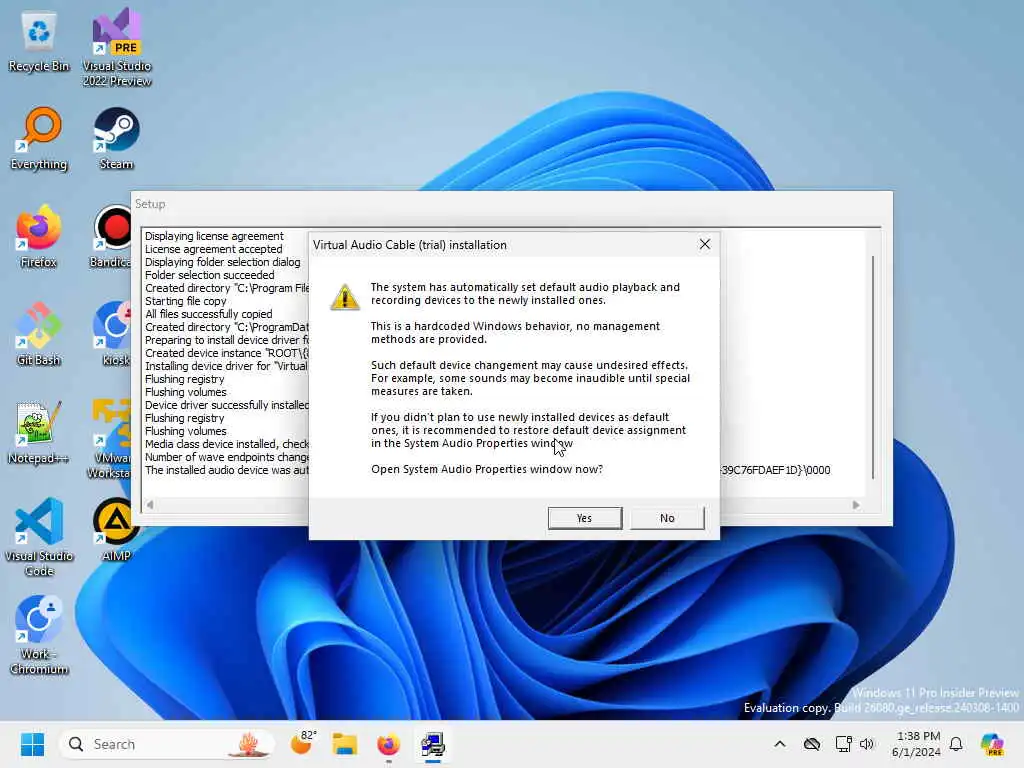Switch to Firefox in the taskbar

point(389,744)
